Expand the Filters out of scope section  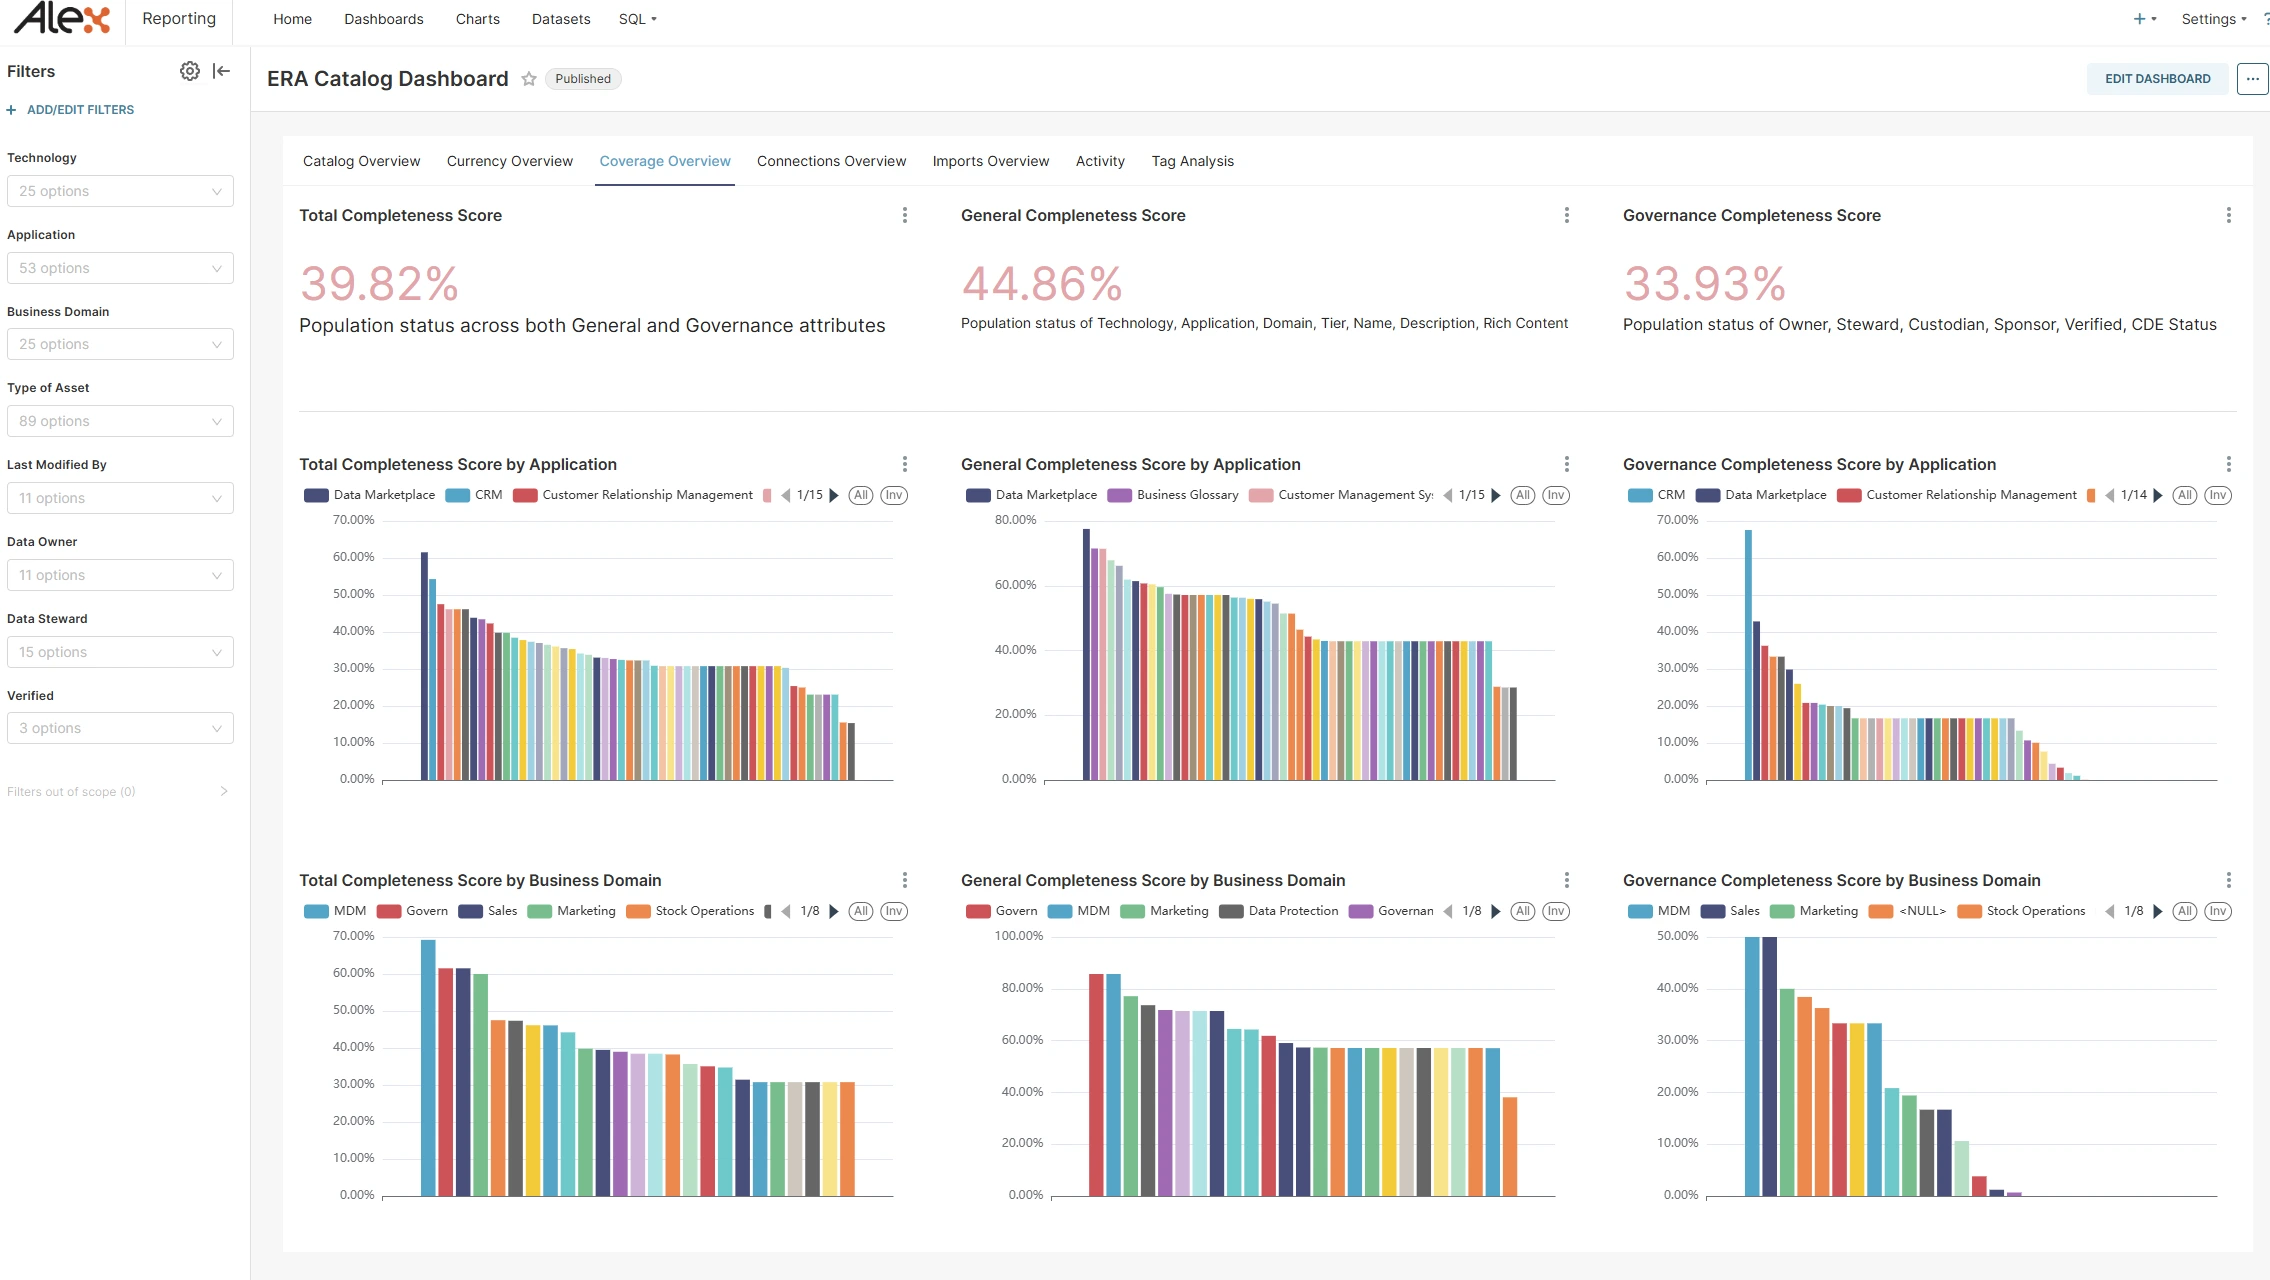point(224,791)
